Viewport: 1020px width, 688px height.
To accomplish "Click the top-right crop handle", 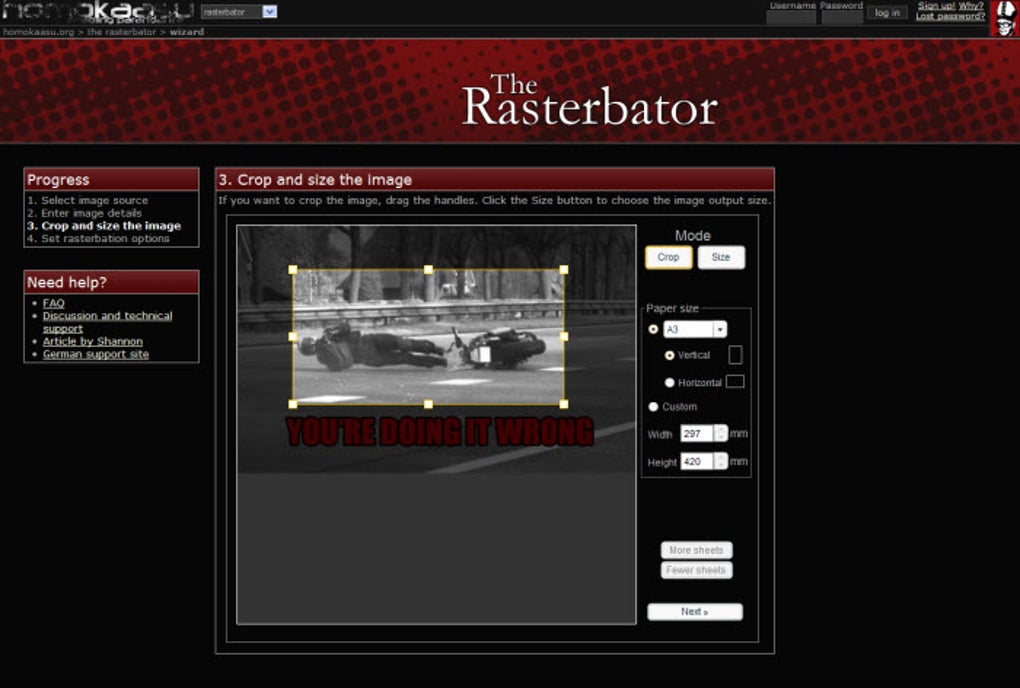I will coord(563,269).
